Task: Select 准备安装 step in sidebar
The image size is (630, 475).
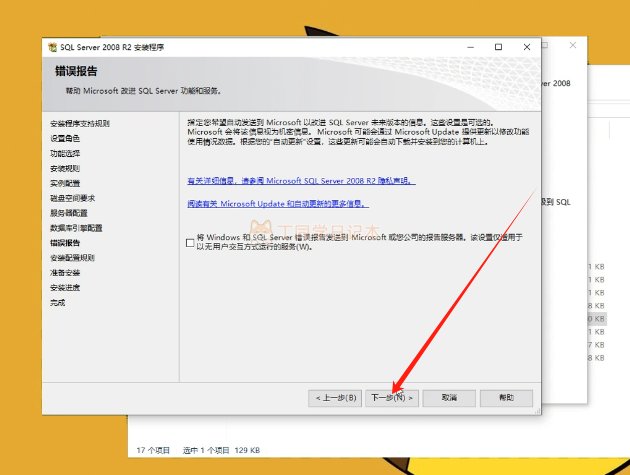Action: tap(65, 272)
